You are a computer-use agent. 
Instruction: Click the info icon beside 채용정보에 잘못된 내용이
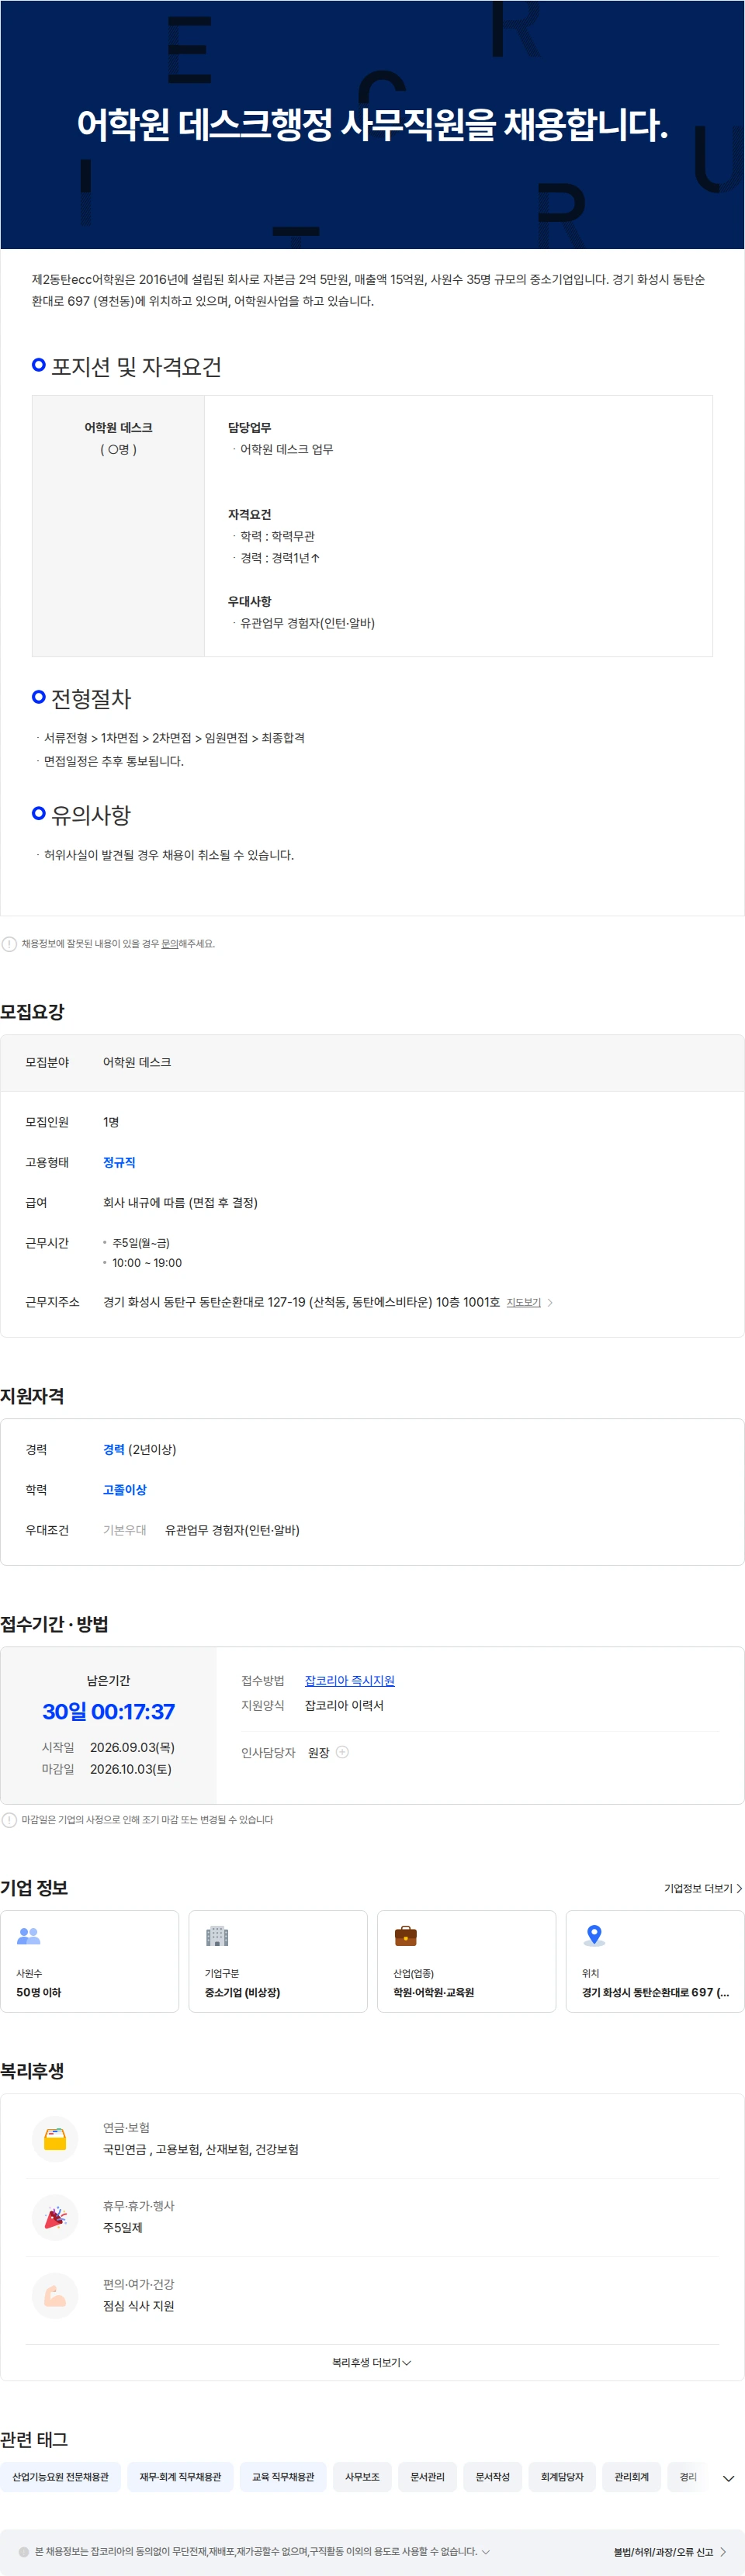[9, 943]
